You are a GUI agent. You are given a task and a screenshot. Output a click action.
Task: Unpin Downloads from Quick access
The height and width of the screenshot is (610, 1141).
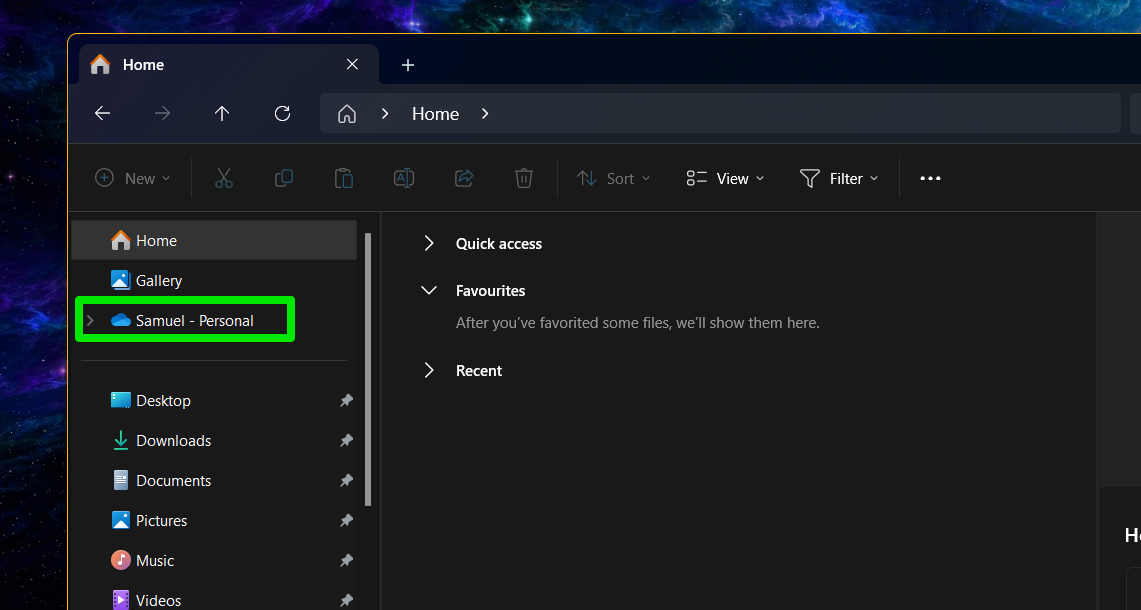346,440
